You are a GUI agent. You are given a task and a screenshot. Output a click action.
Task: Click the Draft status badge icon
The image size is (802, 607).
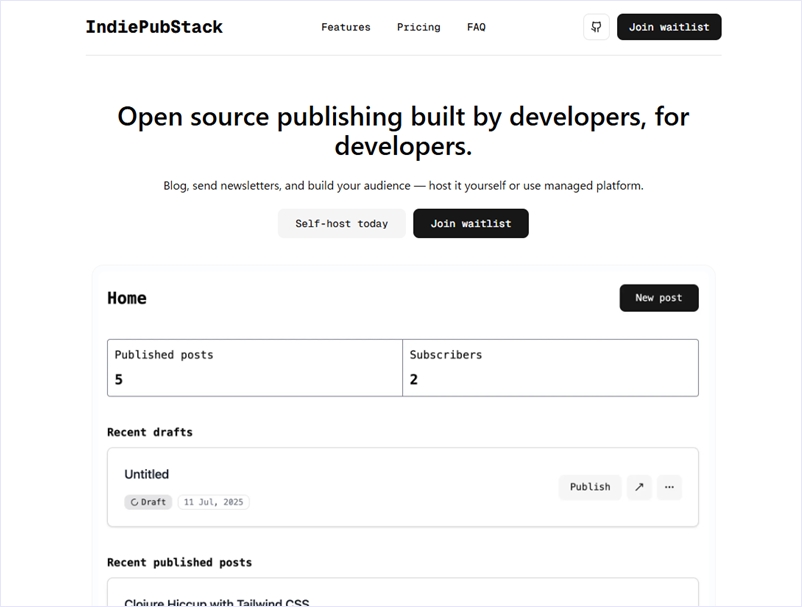(x=133, y=502)
